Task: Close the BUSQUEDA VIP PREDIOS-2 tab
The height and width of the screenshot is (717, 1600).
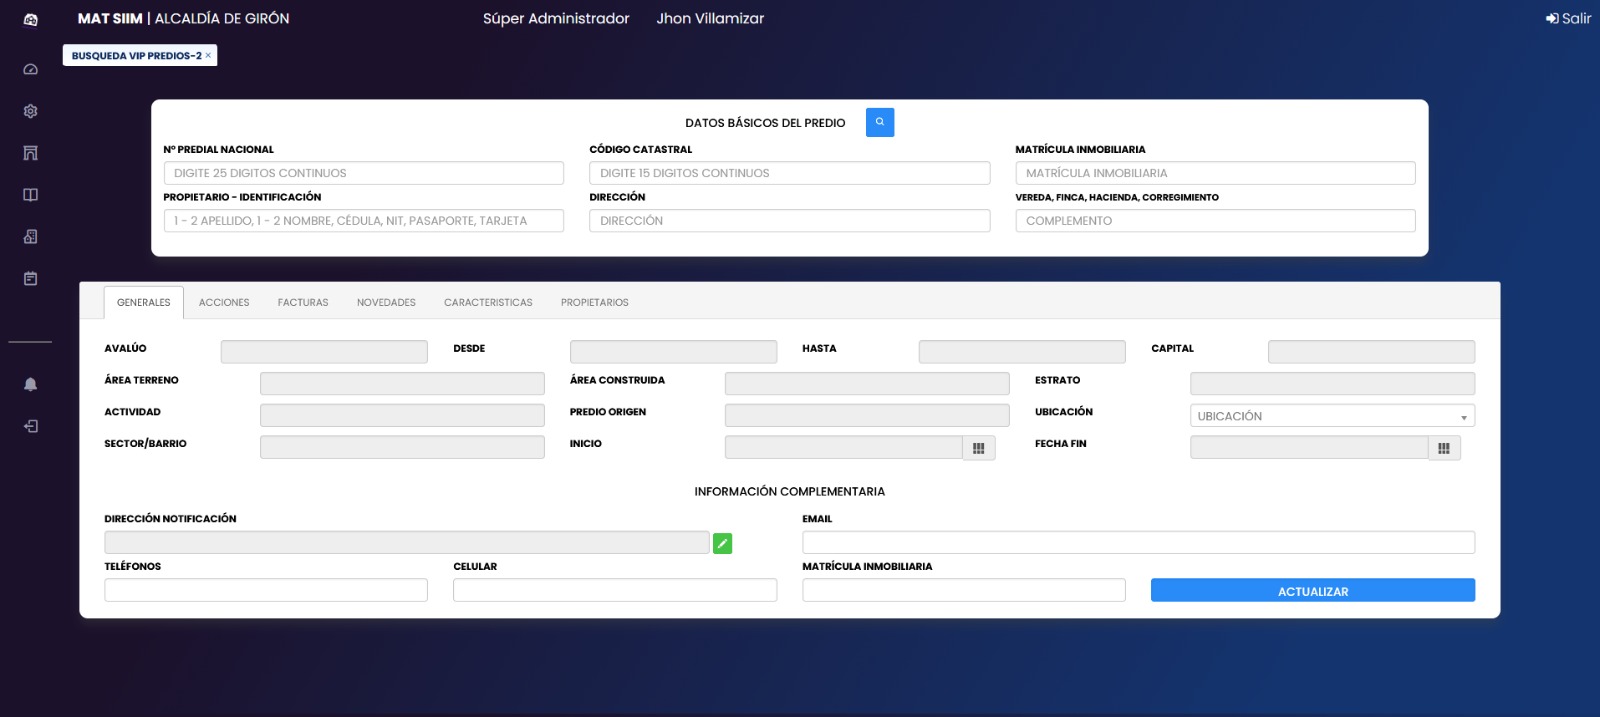Action: tap(208, 56)
